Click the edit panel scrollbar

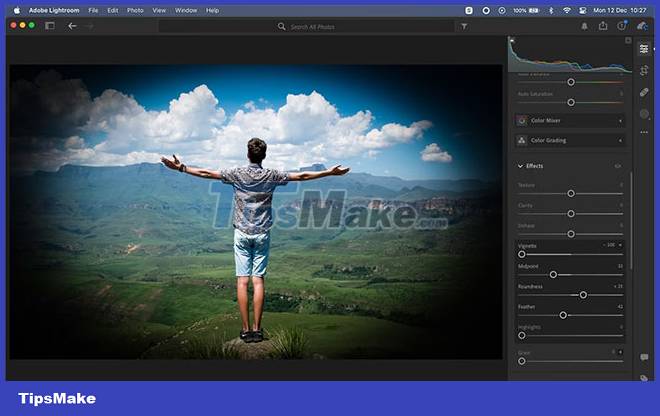[x=631, y=221]
